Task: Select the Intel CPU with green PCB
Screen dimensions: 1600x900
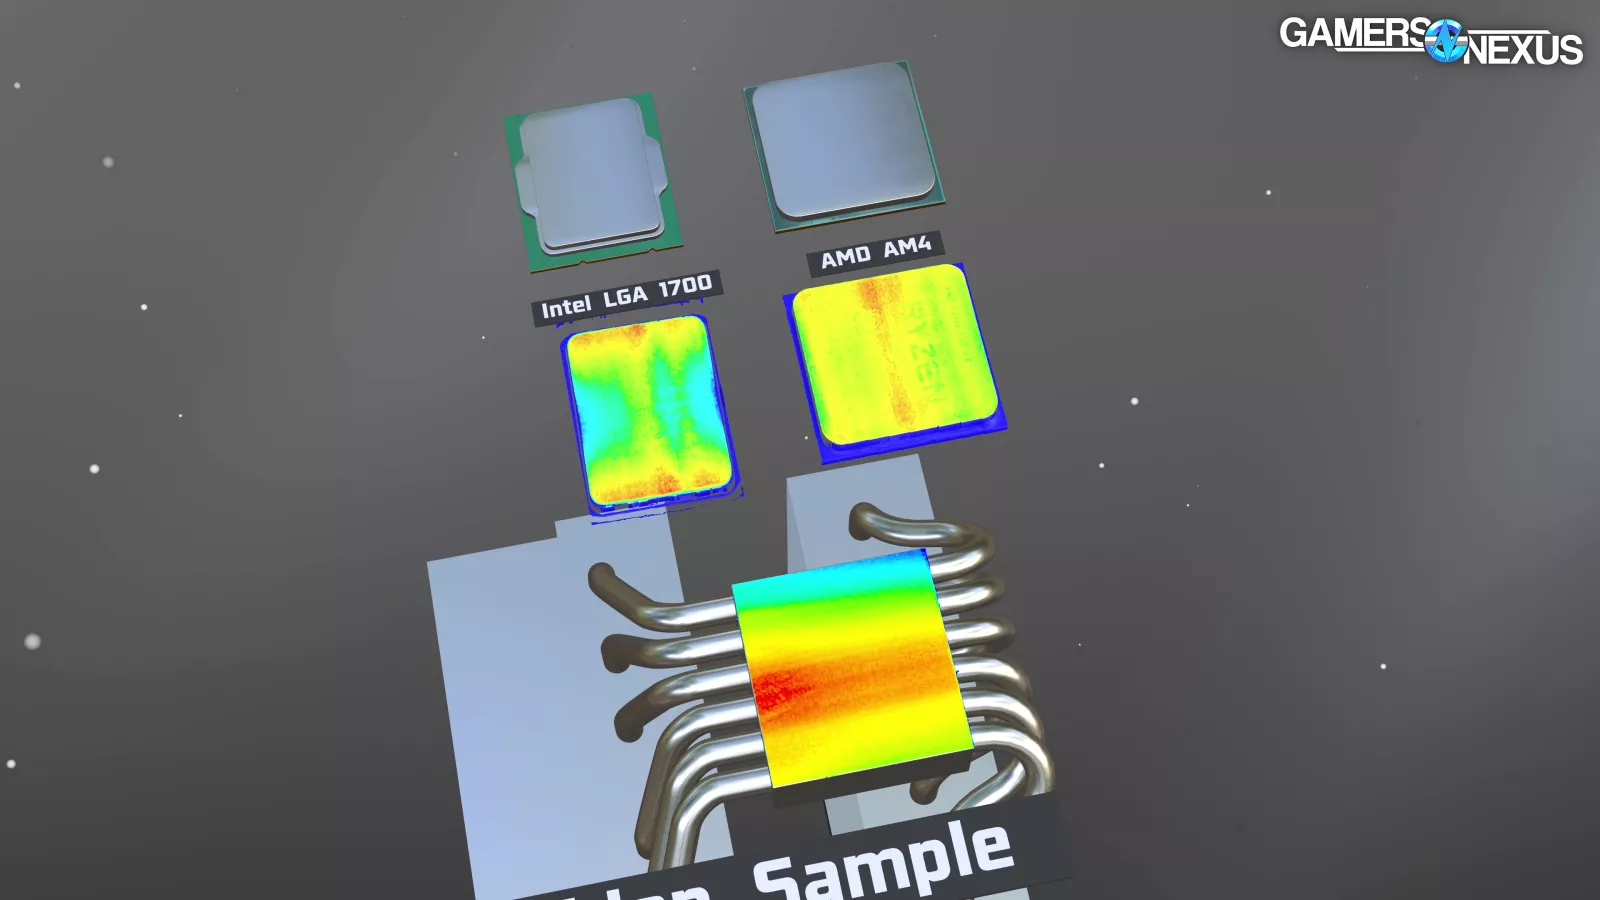Action: (x=592, y=180)
